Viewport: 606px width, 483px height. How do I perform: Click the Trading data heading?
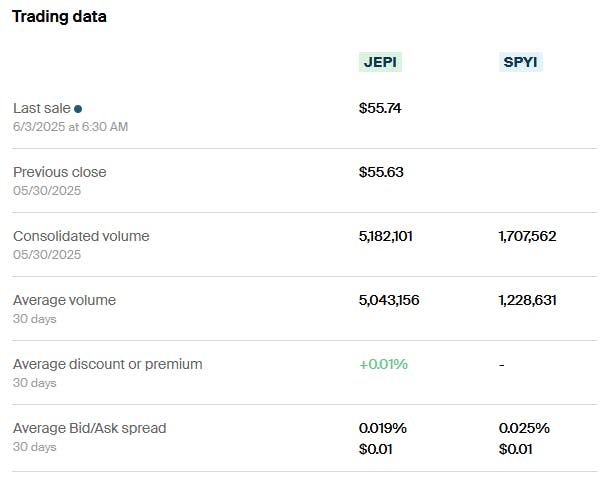click(58, 16)
